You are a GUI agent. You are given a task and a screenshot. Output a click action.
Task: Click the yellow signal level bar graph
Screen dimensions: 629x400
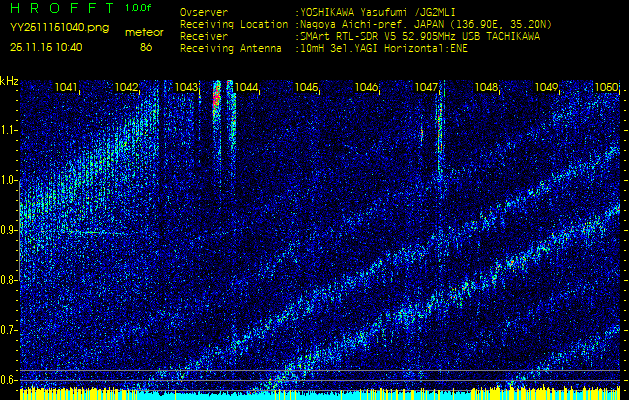click(320, 394)
